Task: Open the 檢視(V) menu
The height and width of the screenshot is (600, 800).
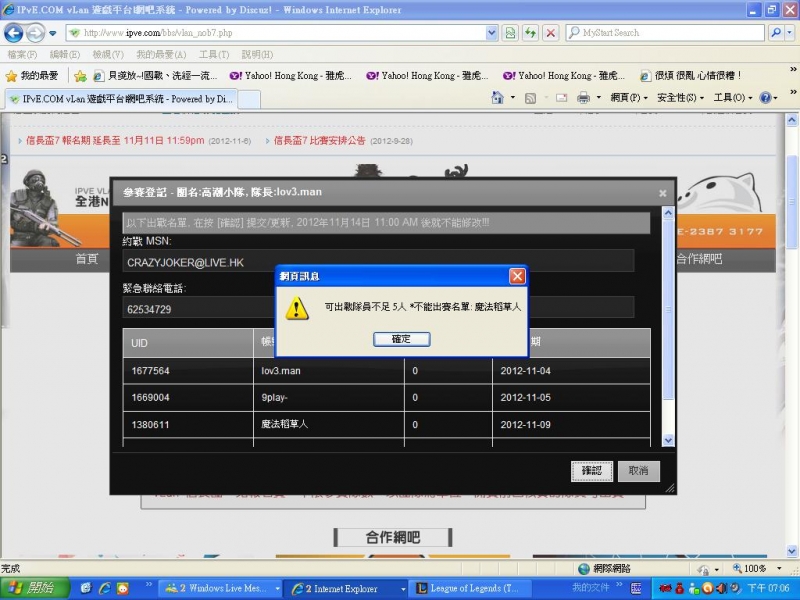Action: [x=108, y=54]
